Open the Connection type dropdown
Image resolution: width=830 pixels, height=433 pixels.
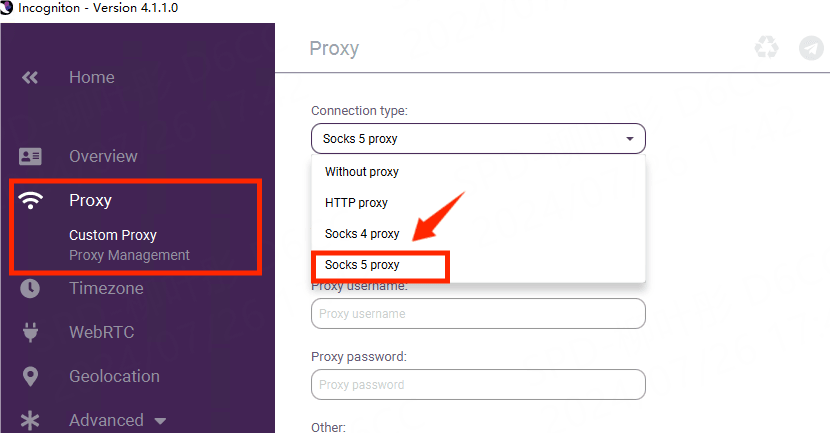point(478,139)
